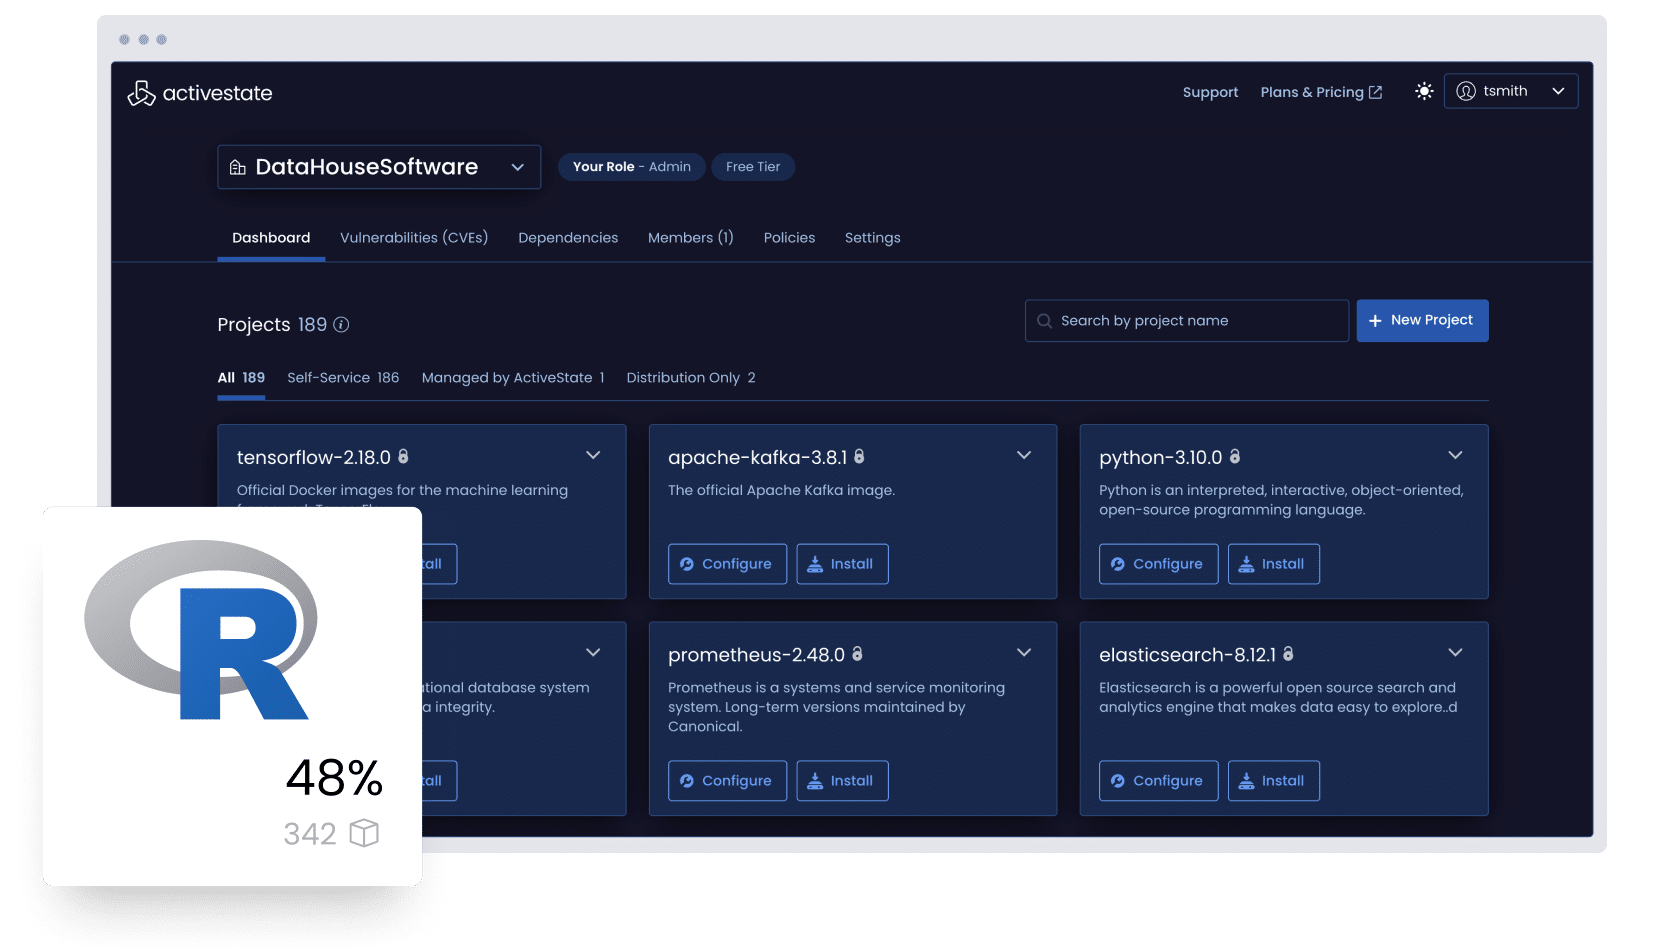1670x950 pixels.
Task: Open the Plans & Pricing external link
Action: 1321,92
